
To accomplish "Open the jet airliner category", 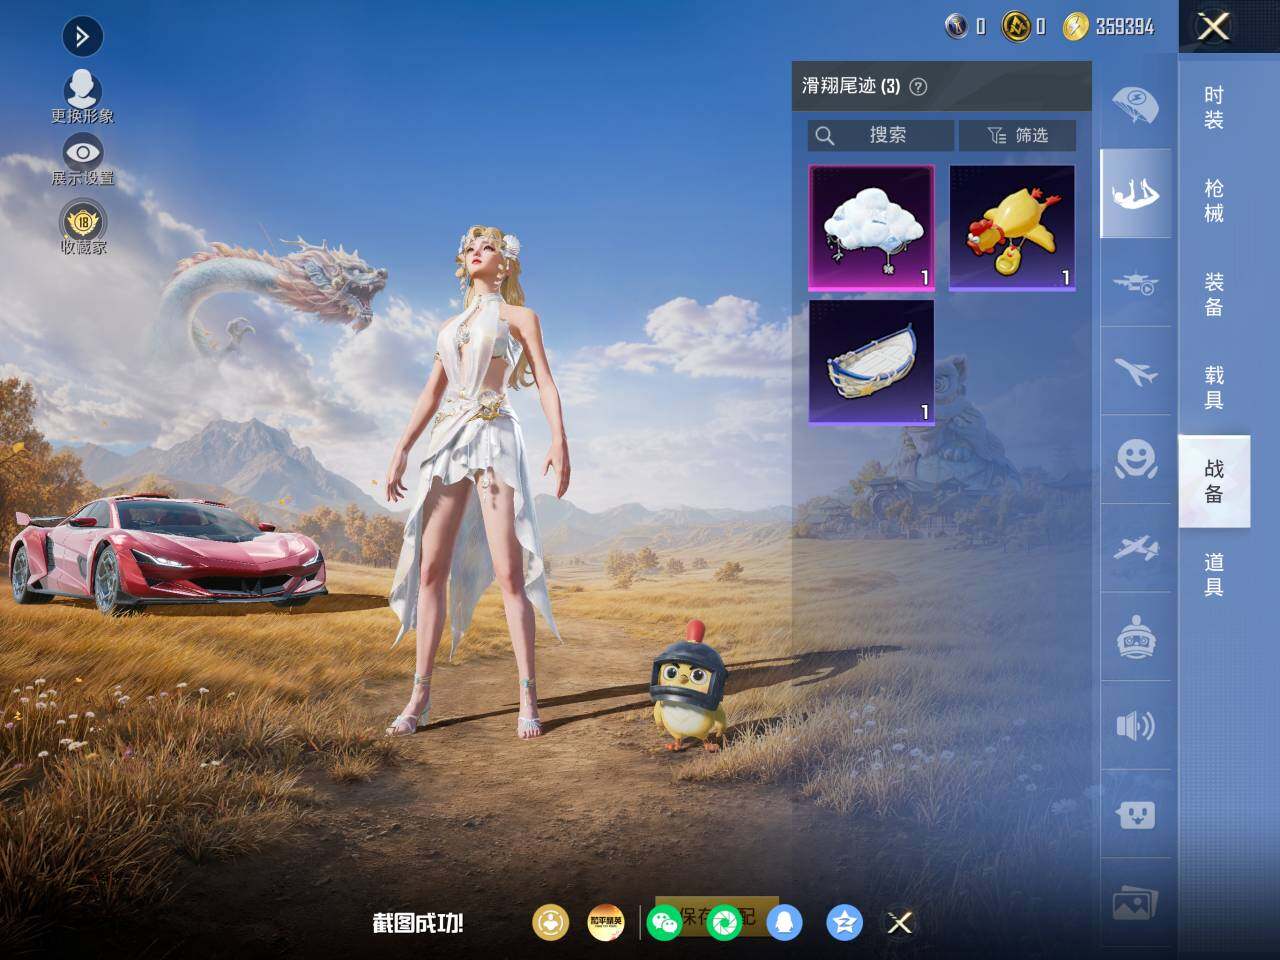I will pos(1136,371).
